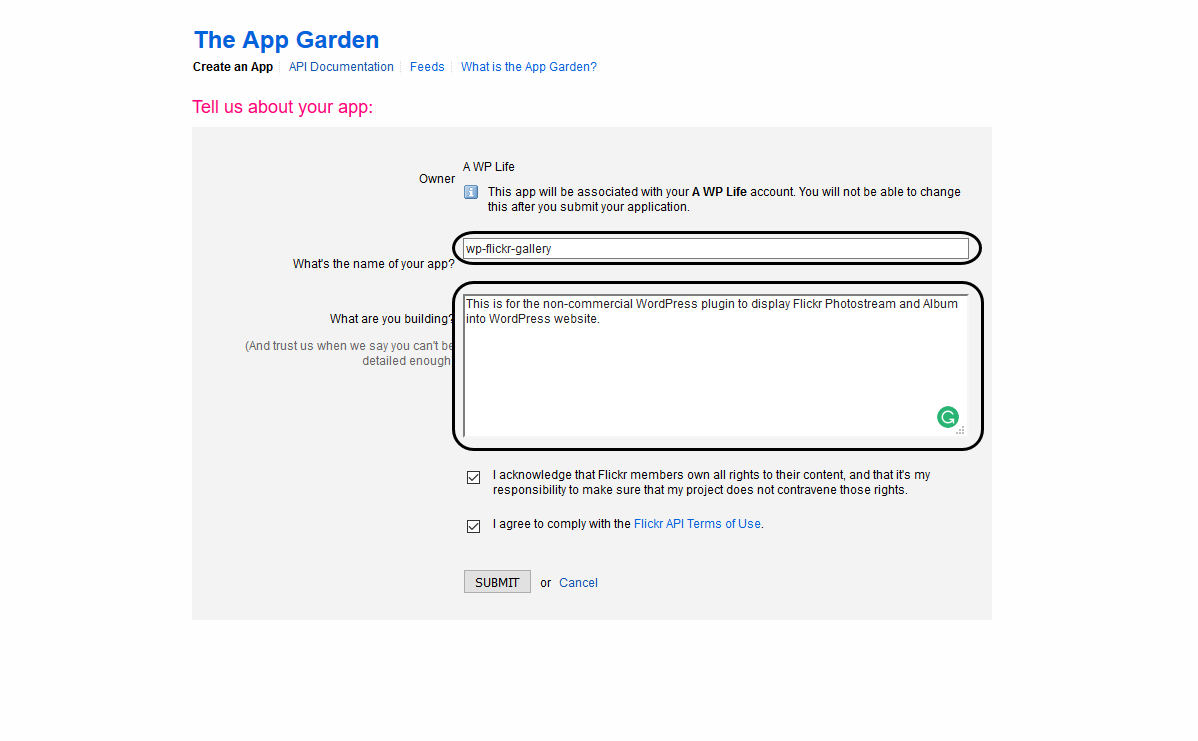Open the Create an App tab
1198x741 pixels.
pyautogui.click(x=233, y=67)
